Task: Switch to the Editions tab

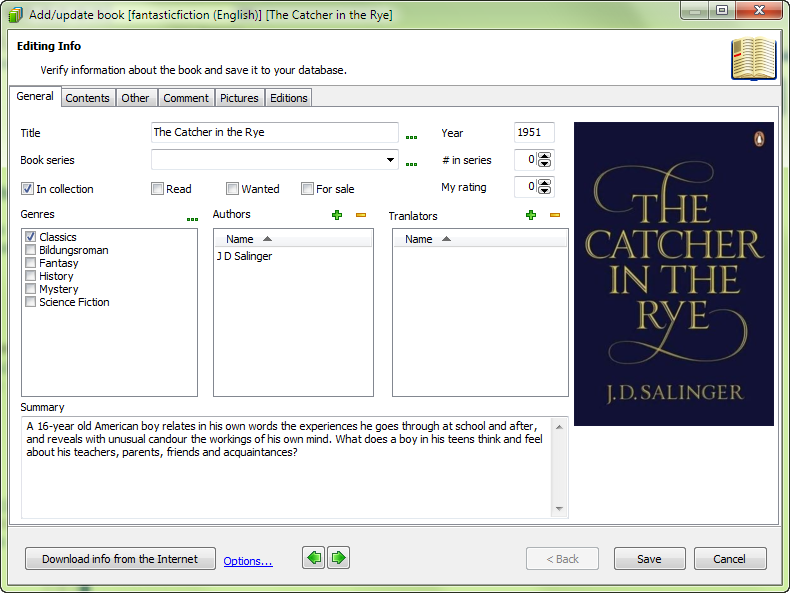Action: (289, 98)
